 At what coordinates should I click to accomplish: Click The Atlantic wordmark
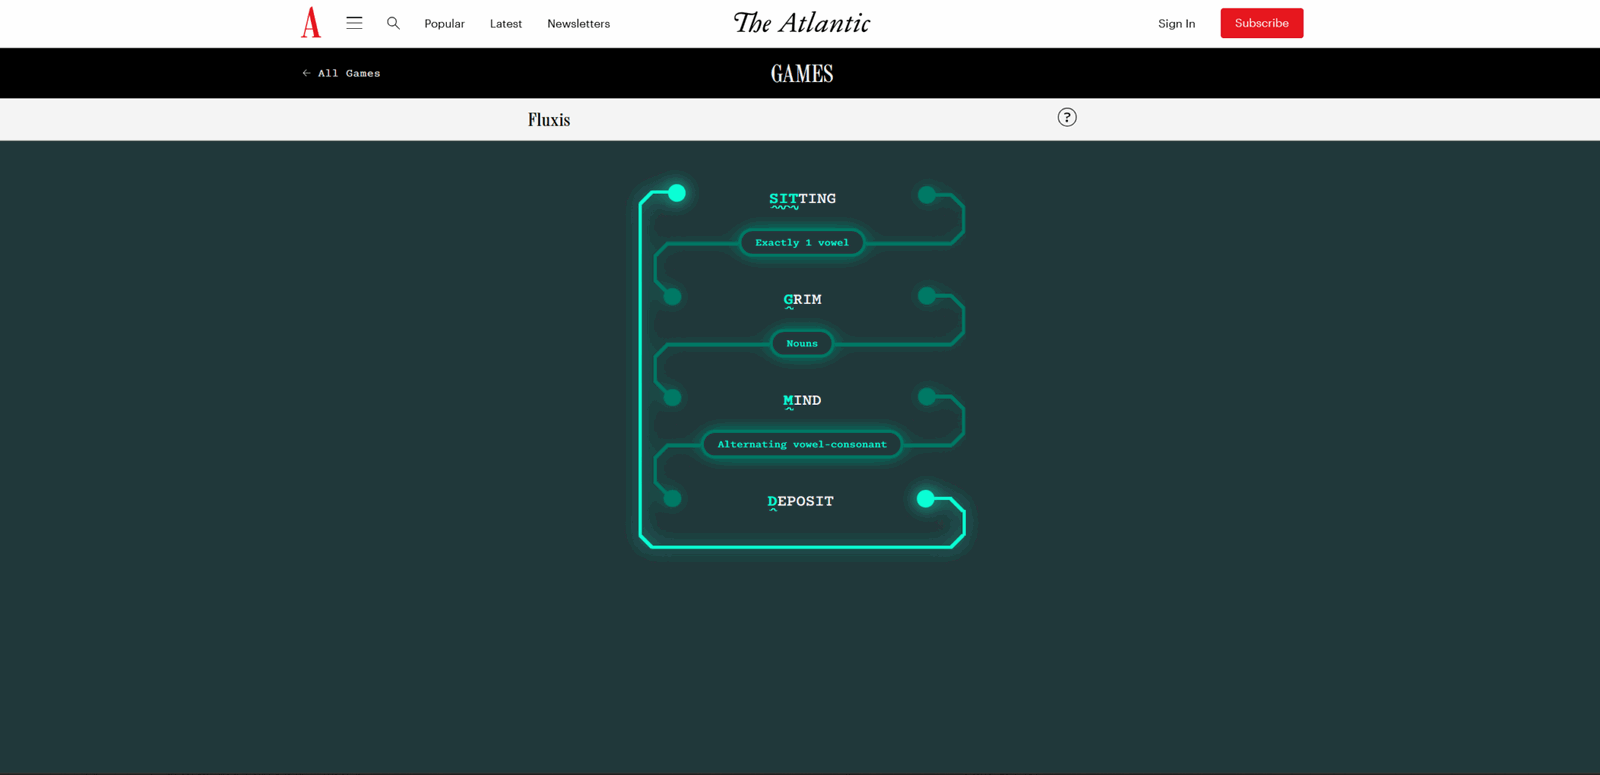(802, 23)
